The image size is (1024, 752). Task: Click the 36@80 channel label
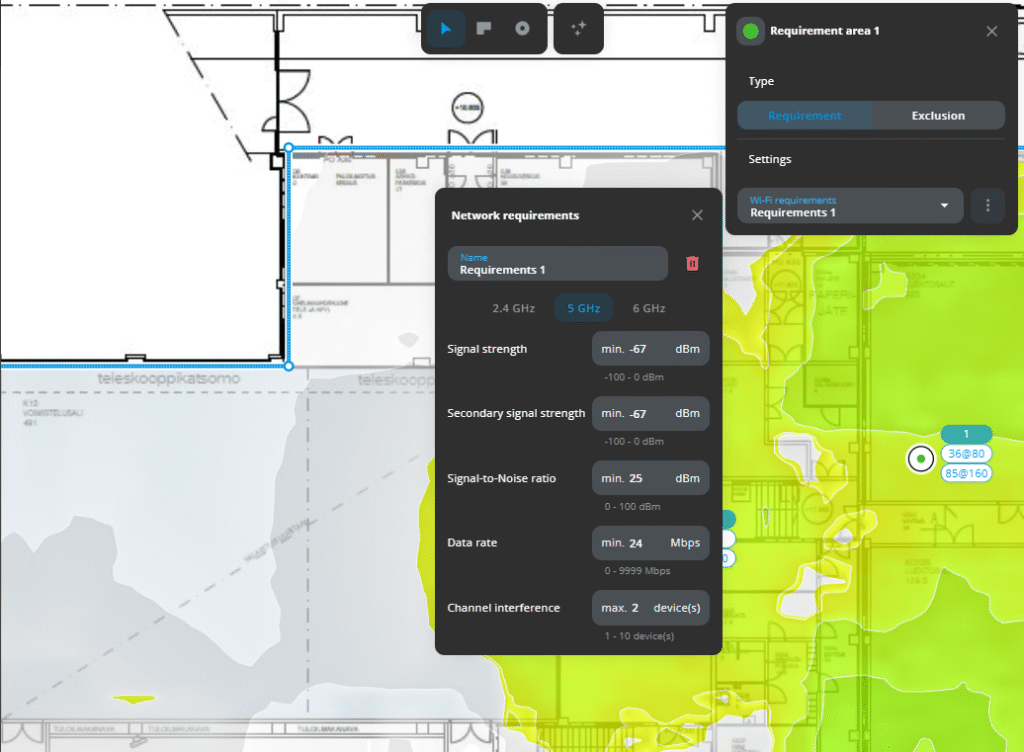[966, 453]
